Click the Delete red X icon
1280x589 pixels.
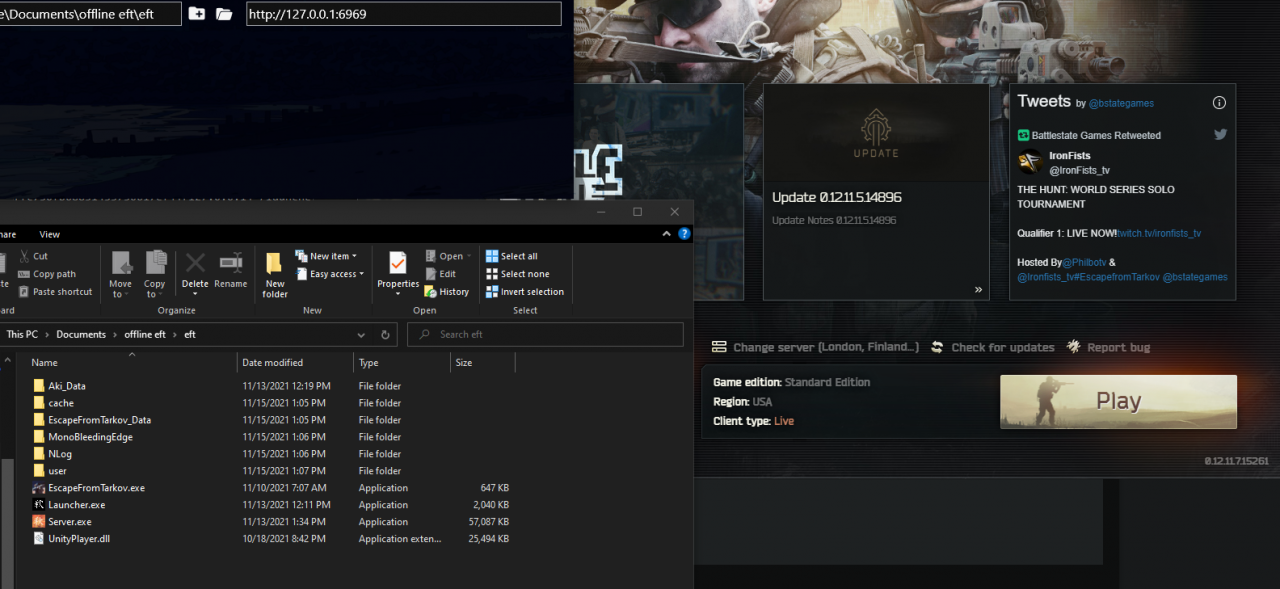pyautogui.click(x=195, y=263)
